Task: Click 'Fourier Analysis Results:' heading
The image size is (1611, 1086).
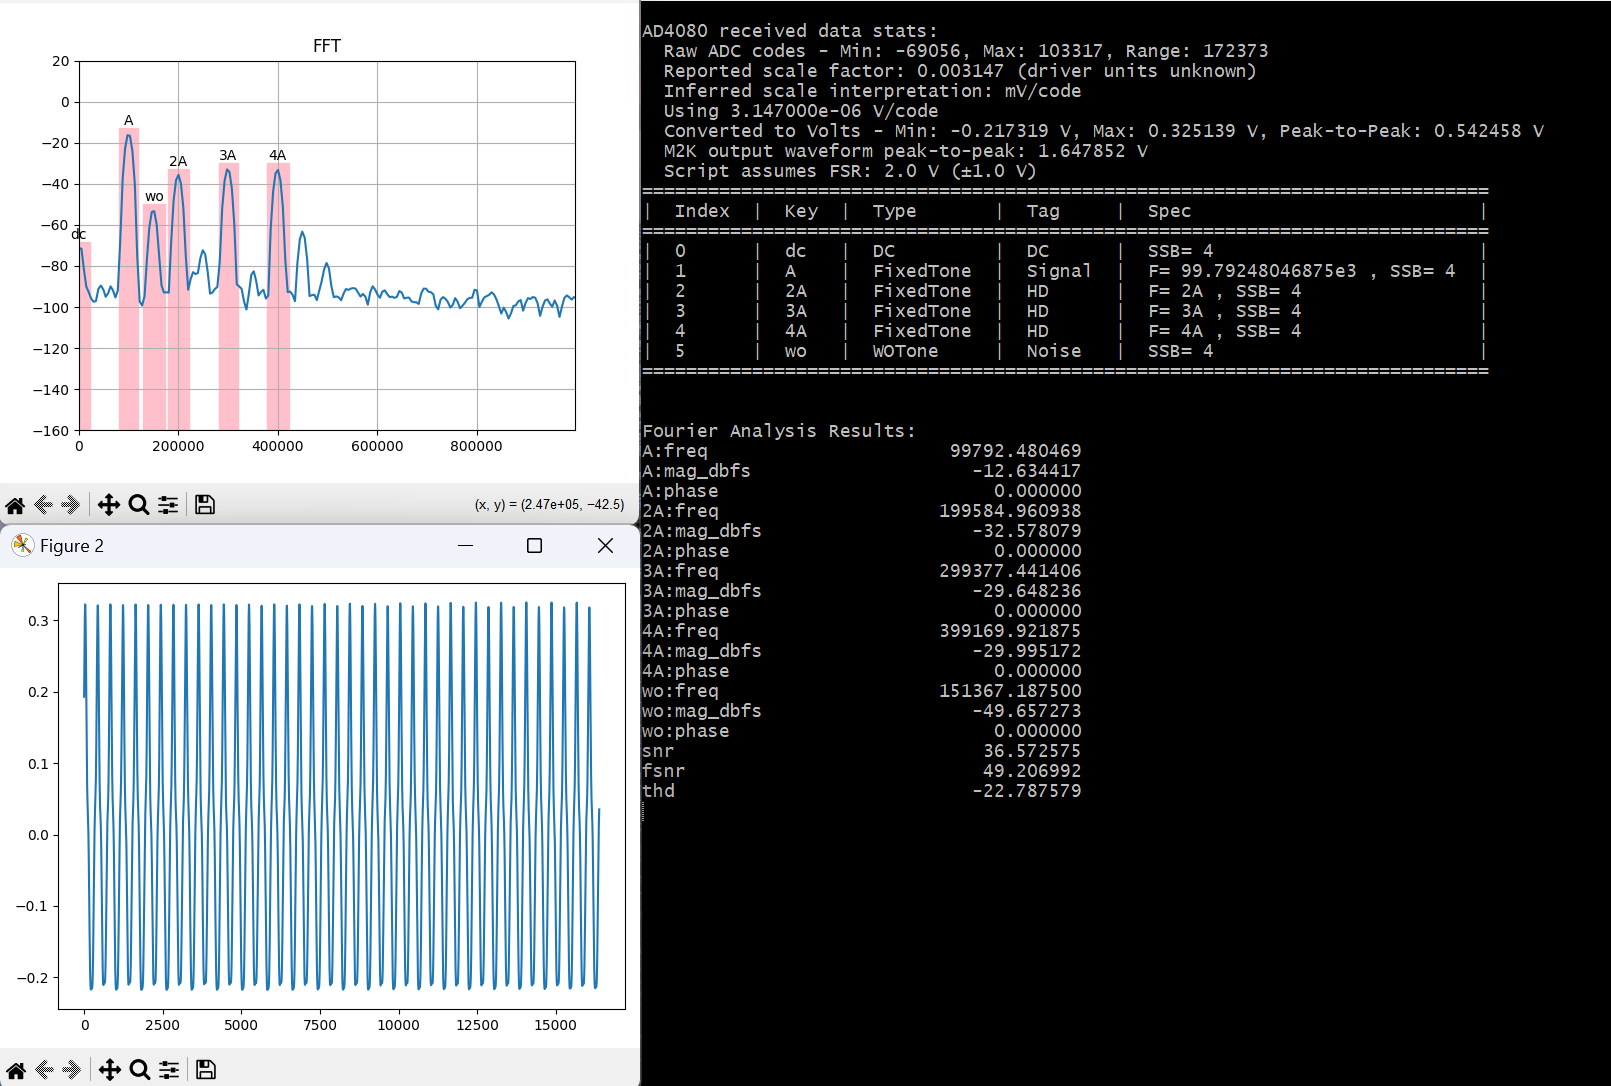Action: coord(779,431)
